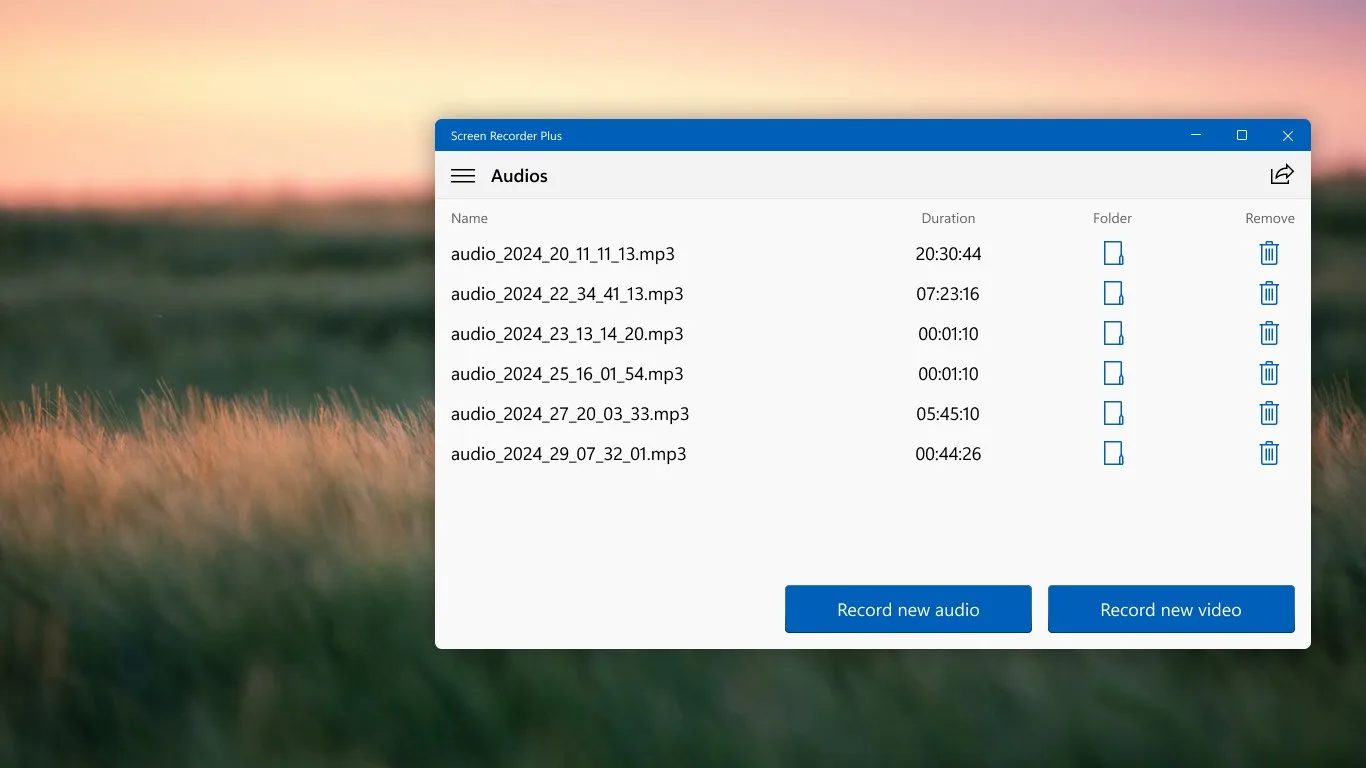Click the Folder column header
The height and width of the screenshot is (768, 1366).
(x=1112, y=218)
